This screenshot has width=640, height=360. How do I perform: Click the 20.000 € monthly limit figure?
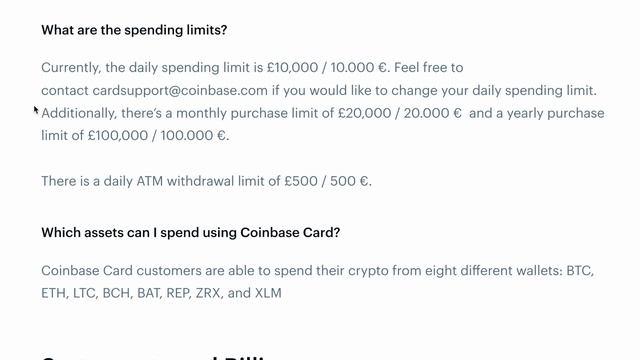click(x=433, y=113)
